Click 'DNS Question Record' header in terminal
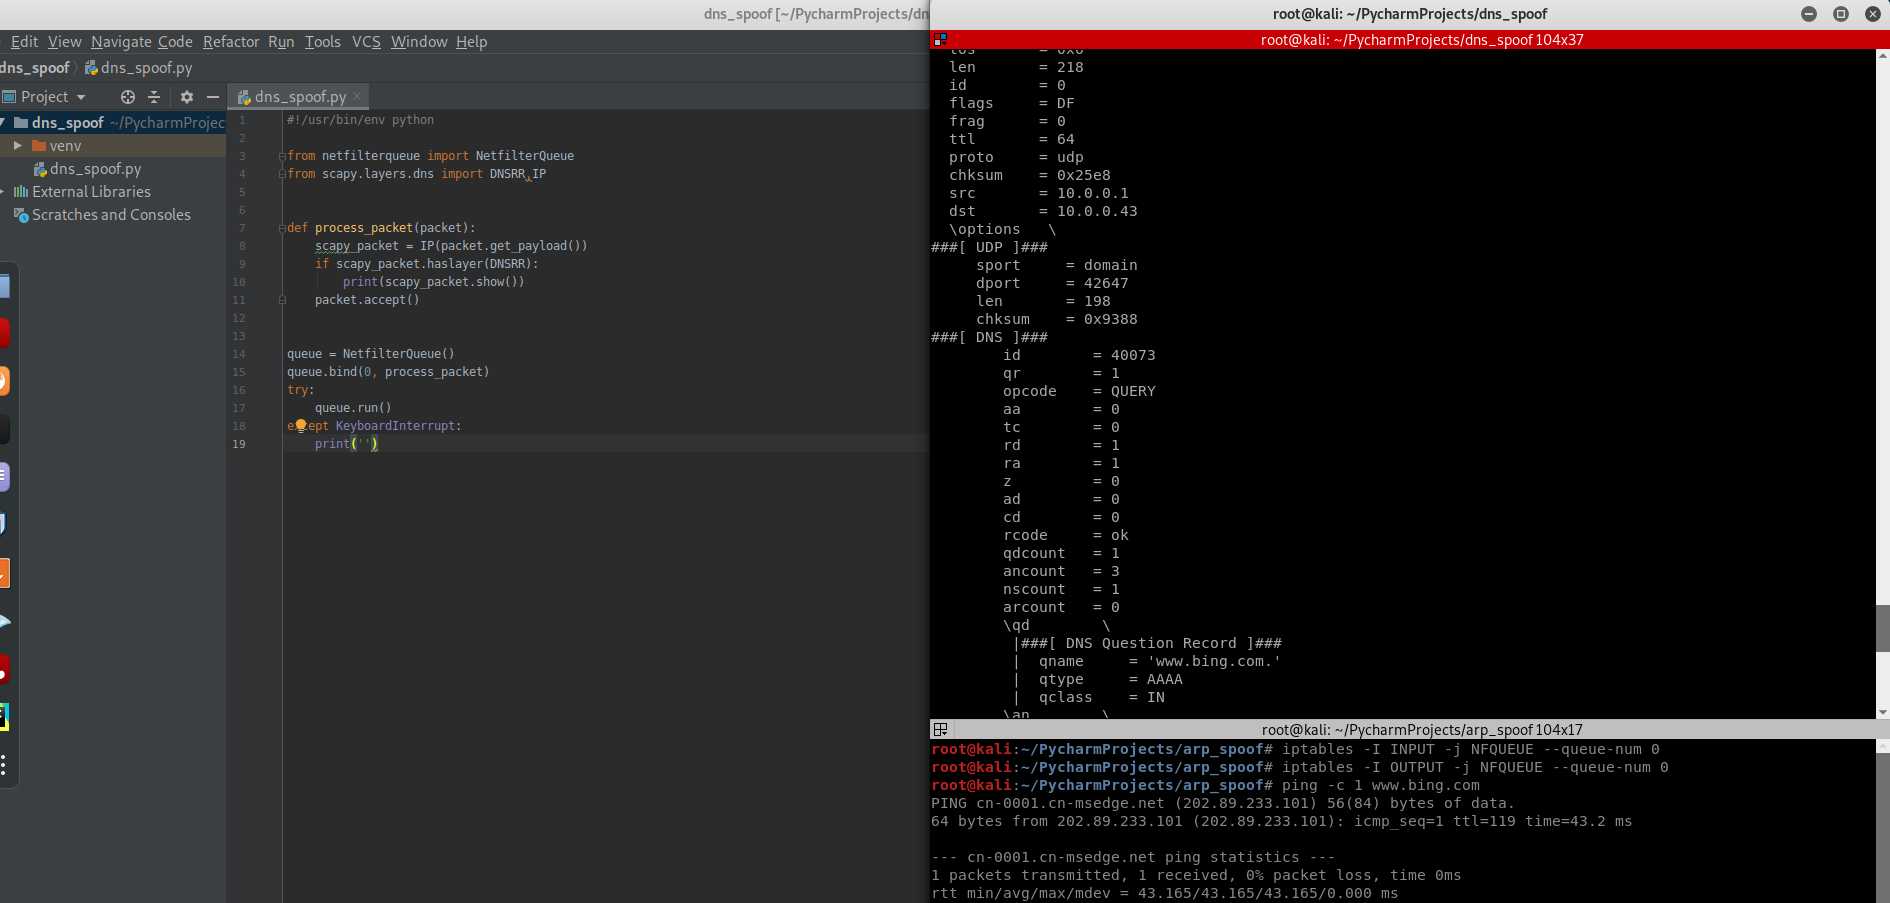 1151,644
